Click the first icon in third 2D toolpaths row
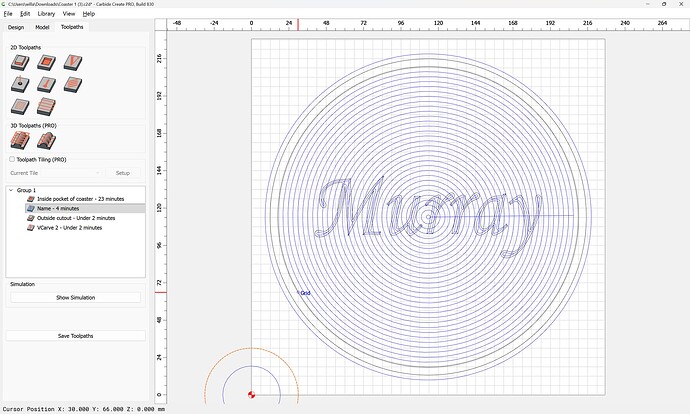This screenshot has height=414, width=690. click(x=20, y=107)
